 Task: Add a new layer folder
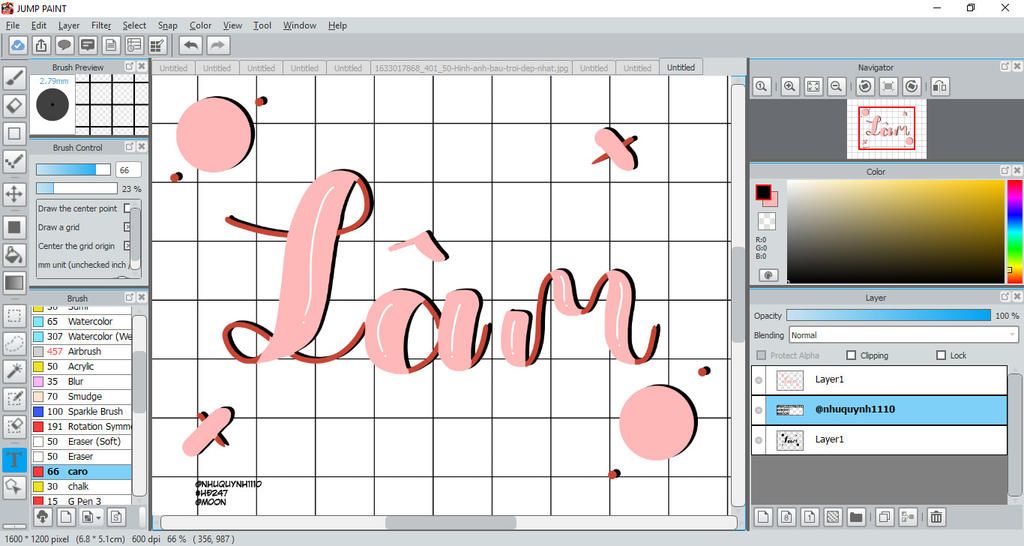[x=856, y=517]
